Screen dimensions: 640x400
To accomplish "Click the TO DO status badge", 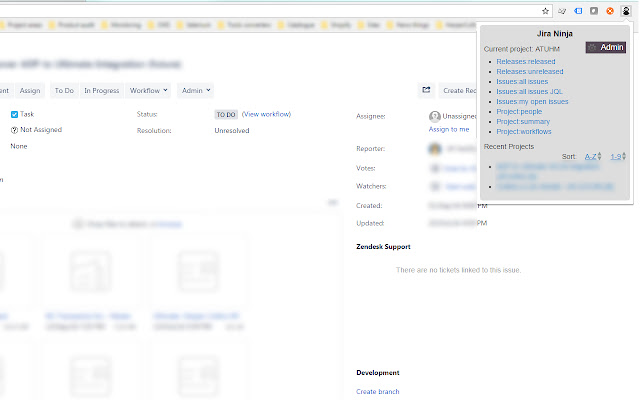I will coord(226,115).
